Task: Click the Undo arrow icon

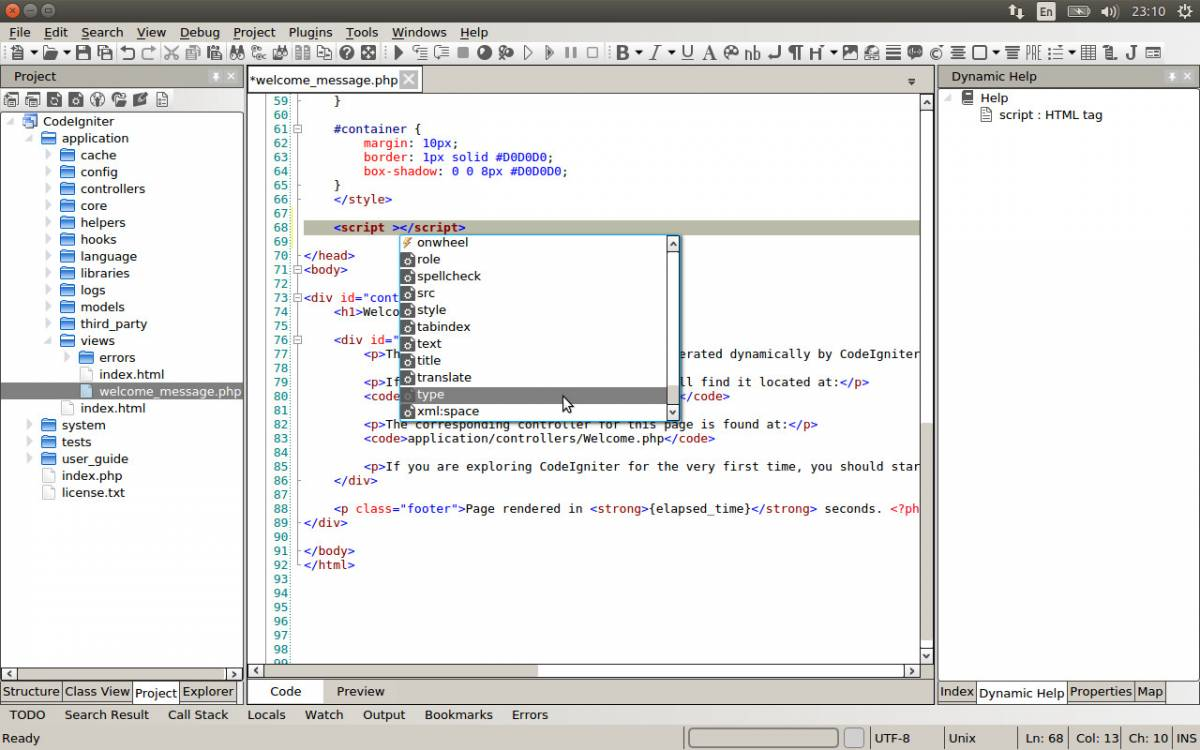Action: [x=128, y=52]
